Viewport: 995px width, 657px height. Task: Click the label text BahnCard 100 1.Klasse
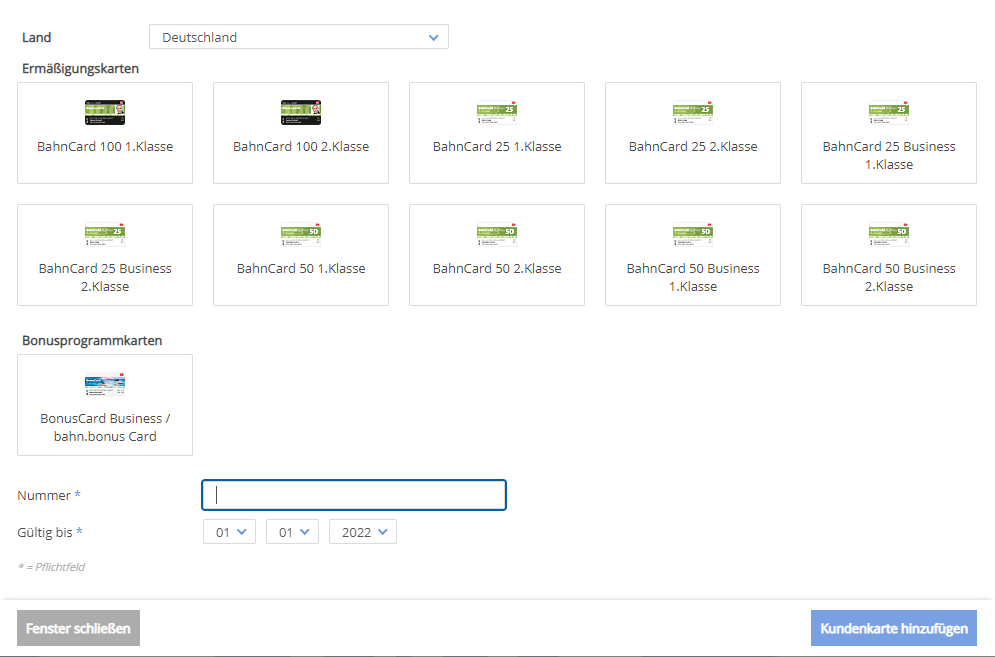(105, 147)
